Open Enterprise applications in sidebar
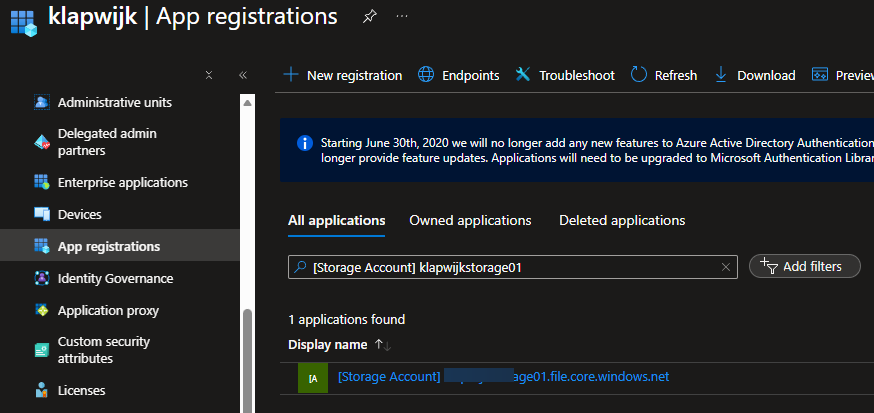This screenshot has width=874, height=413. click(122, 183)
